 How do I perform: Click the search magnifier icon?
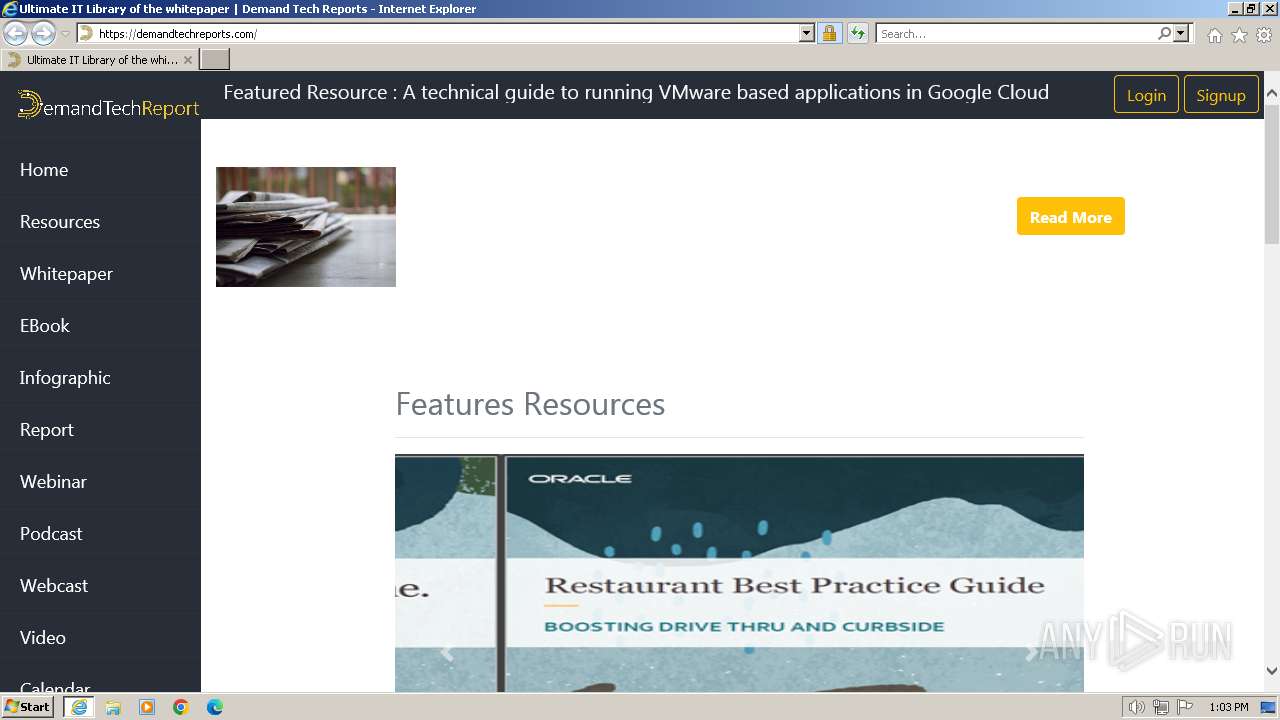click(x=1164, y=34)
